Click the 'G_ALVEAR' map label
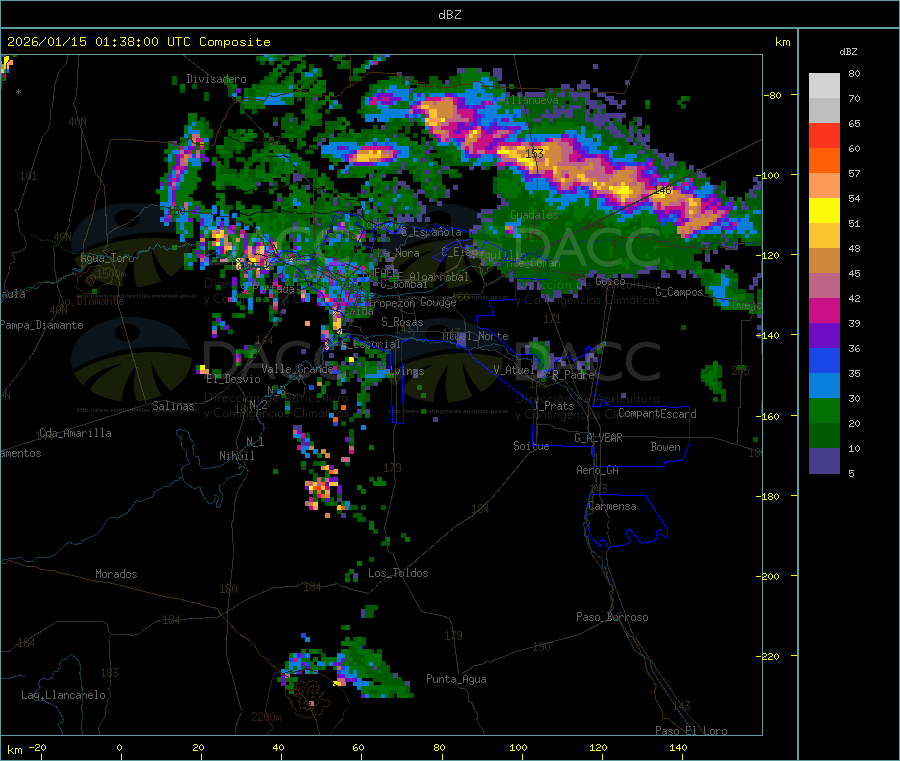The width and height of the screenshot is (900, 761). [598, 438]
